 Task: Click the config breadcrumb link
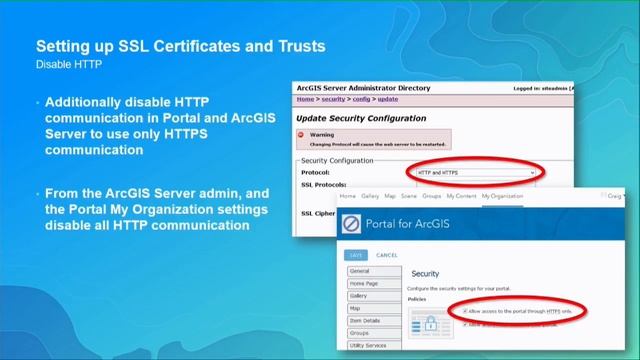[361, 99]
